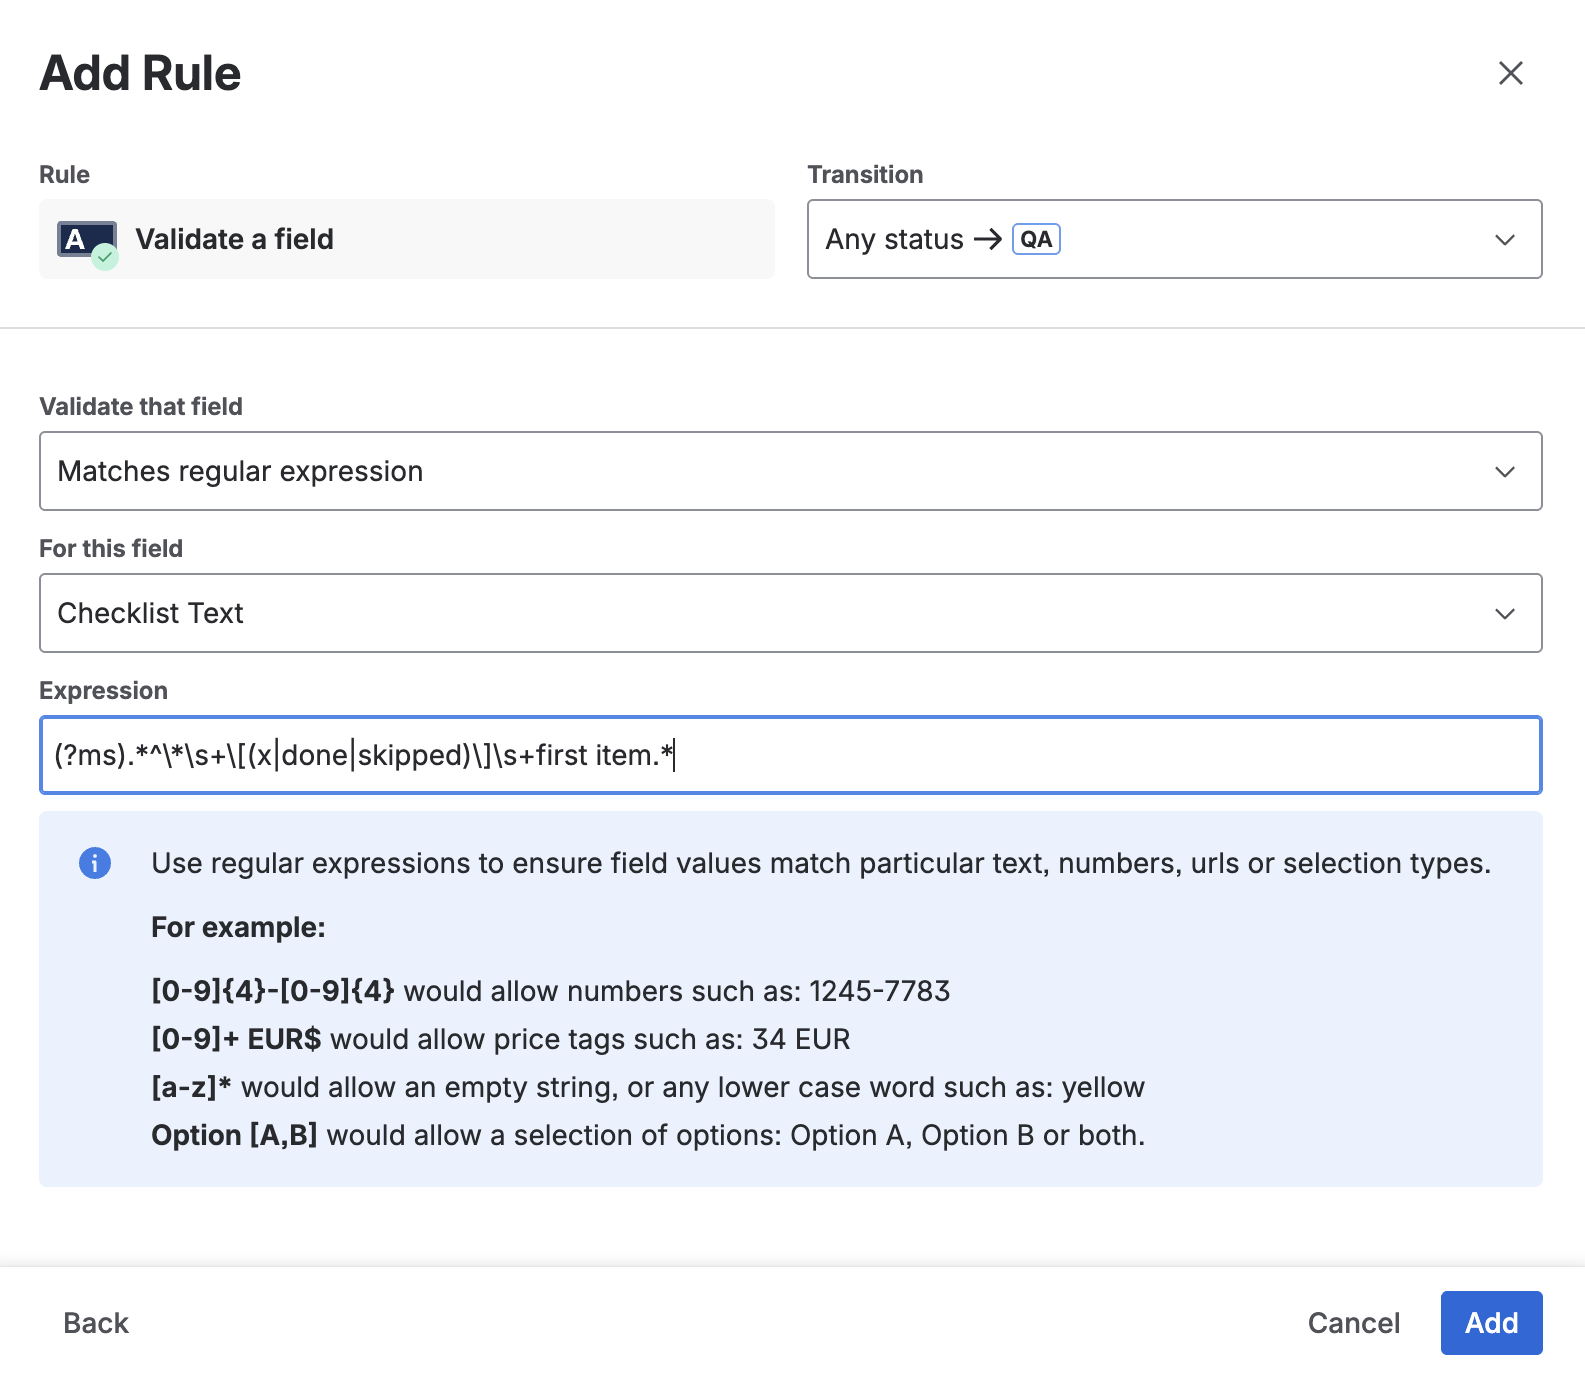Expand the Transition dropdown chevron
Viewport: 1585px width, 1374px height.
coord(1504,240)
